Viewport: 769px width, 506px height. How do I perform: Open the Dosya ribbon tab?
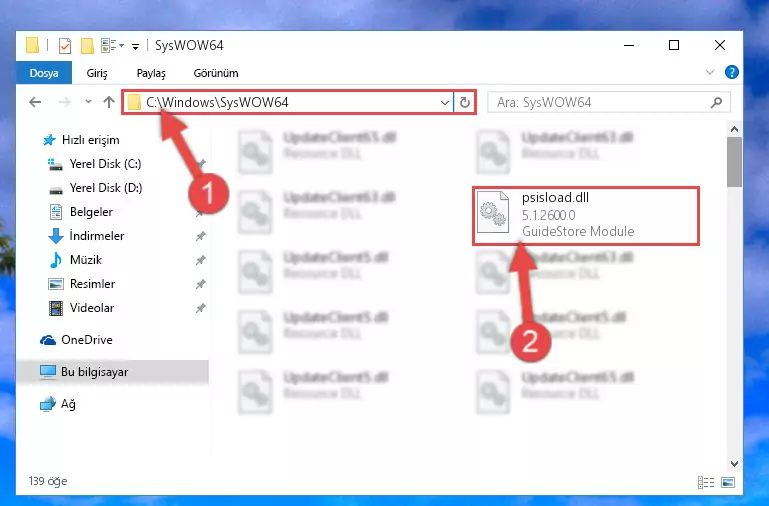[x=44, y=73]
